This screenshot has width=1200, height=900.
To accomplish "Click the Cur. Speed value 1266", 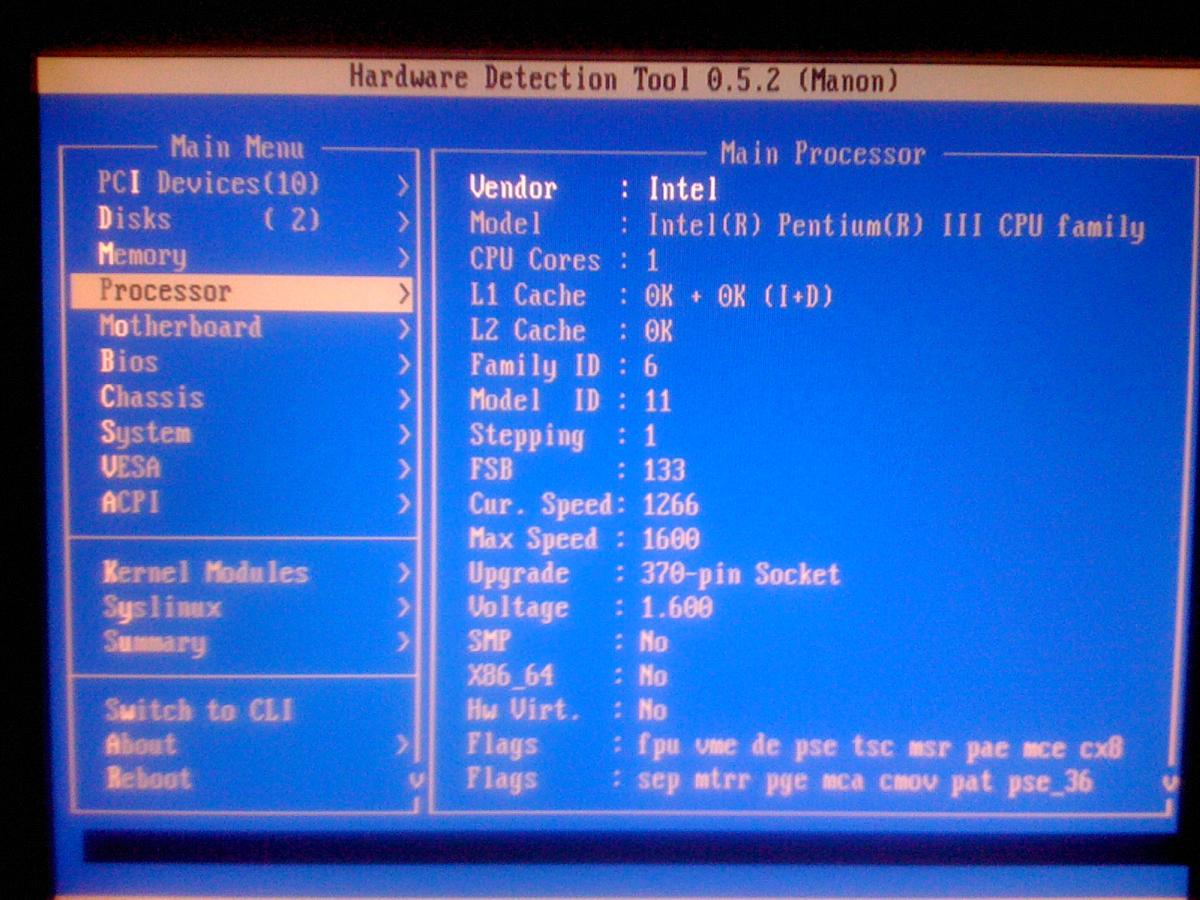I will 671,504.
